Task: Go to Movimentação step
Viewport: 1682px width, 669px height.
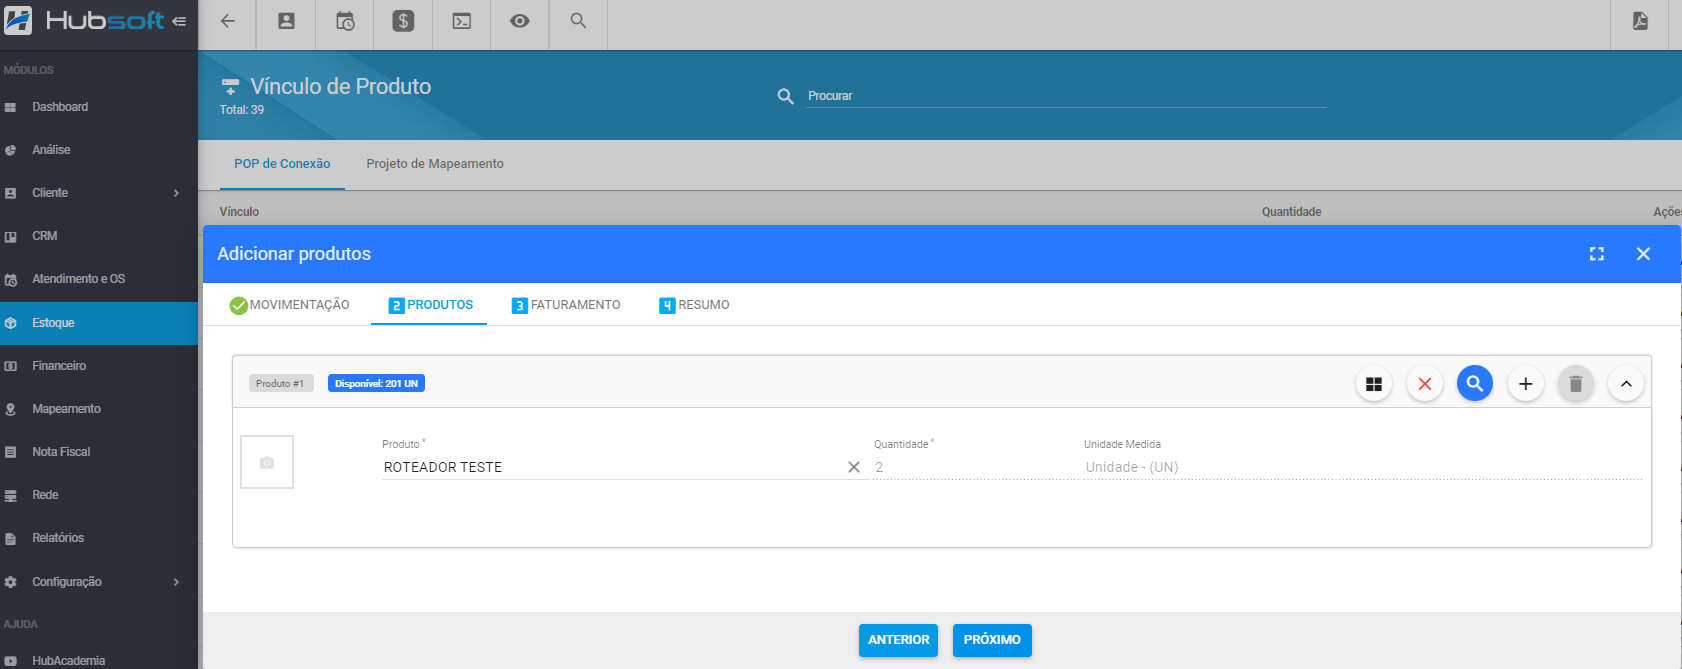Action: pos(290,305)
